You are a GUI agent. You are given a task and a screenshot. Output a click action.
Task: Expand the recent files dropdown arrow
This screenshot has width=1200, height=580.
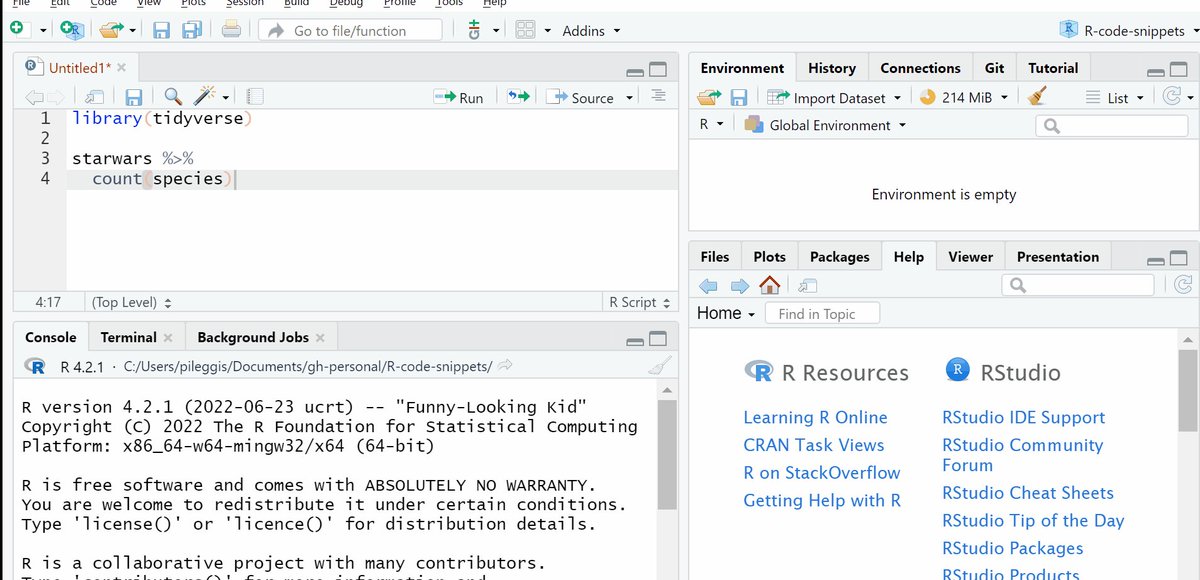(133, 31)
